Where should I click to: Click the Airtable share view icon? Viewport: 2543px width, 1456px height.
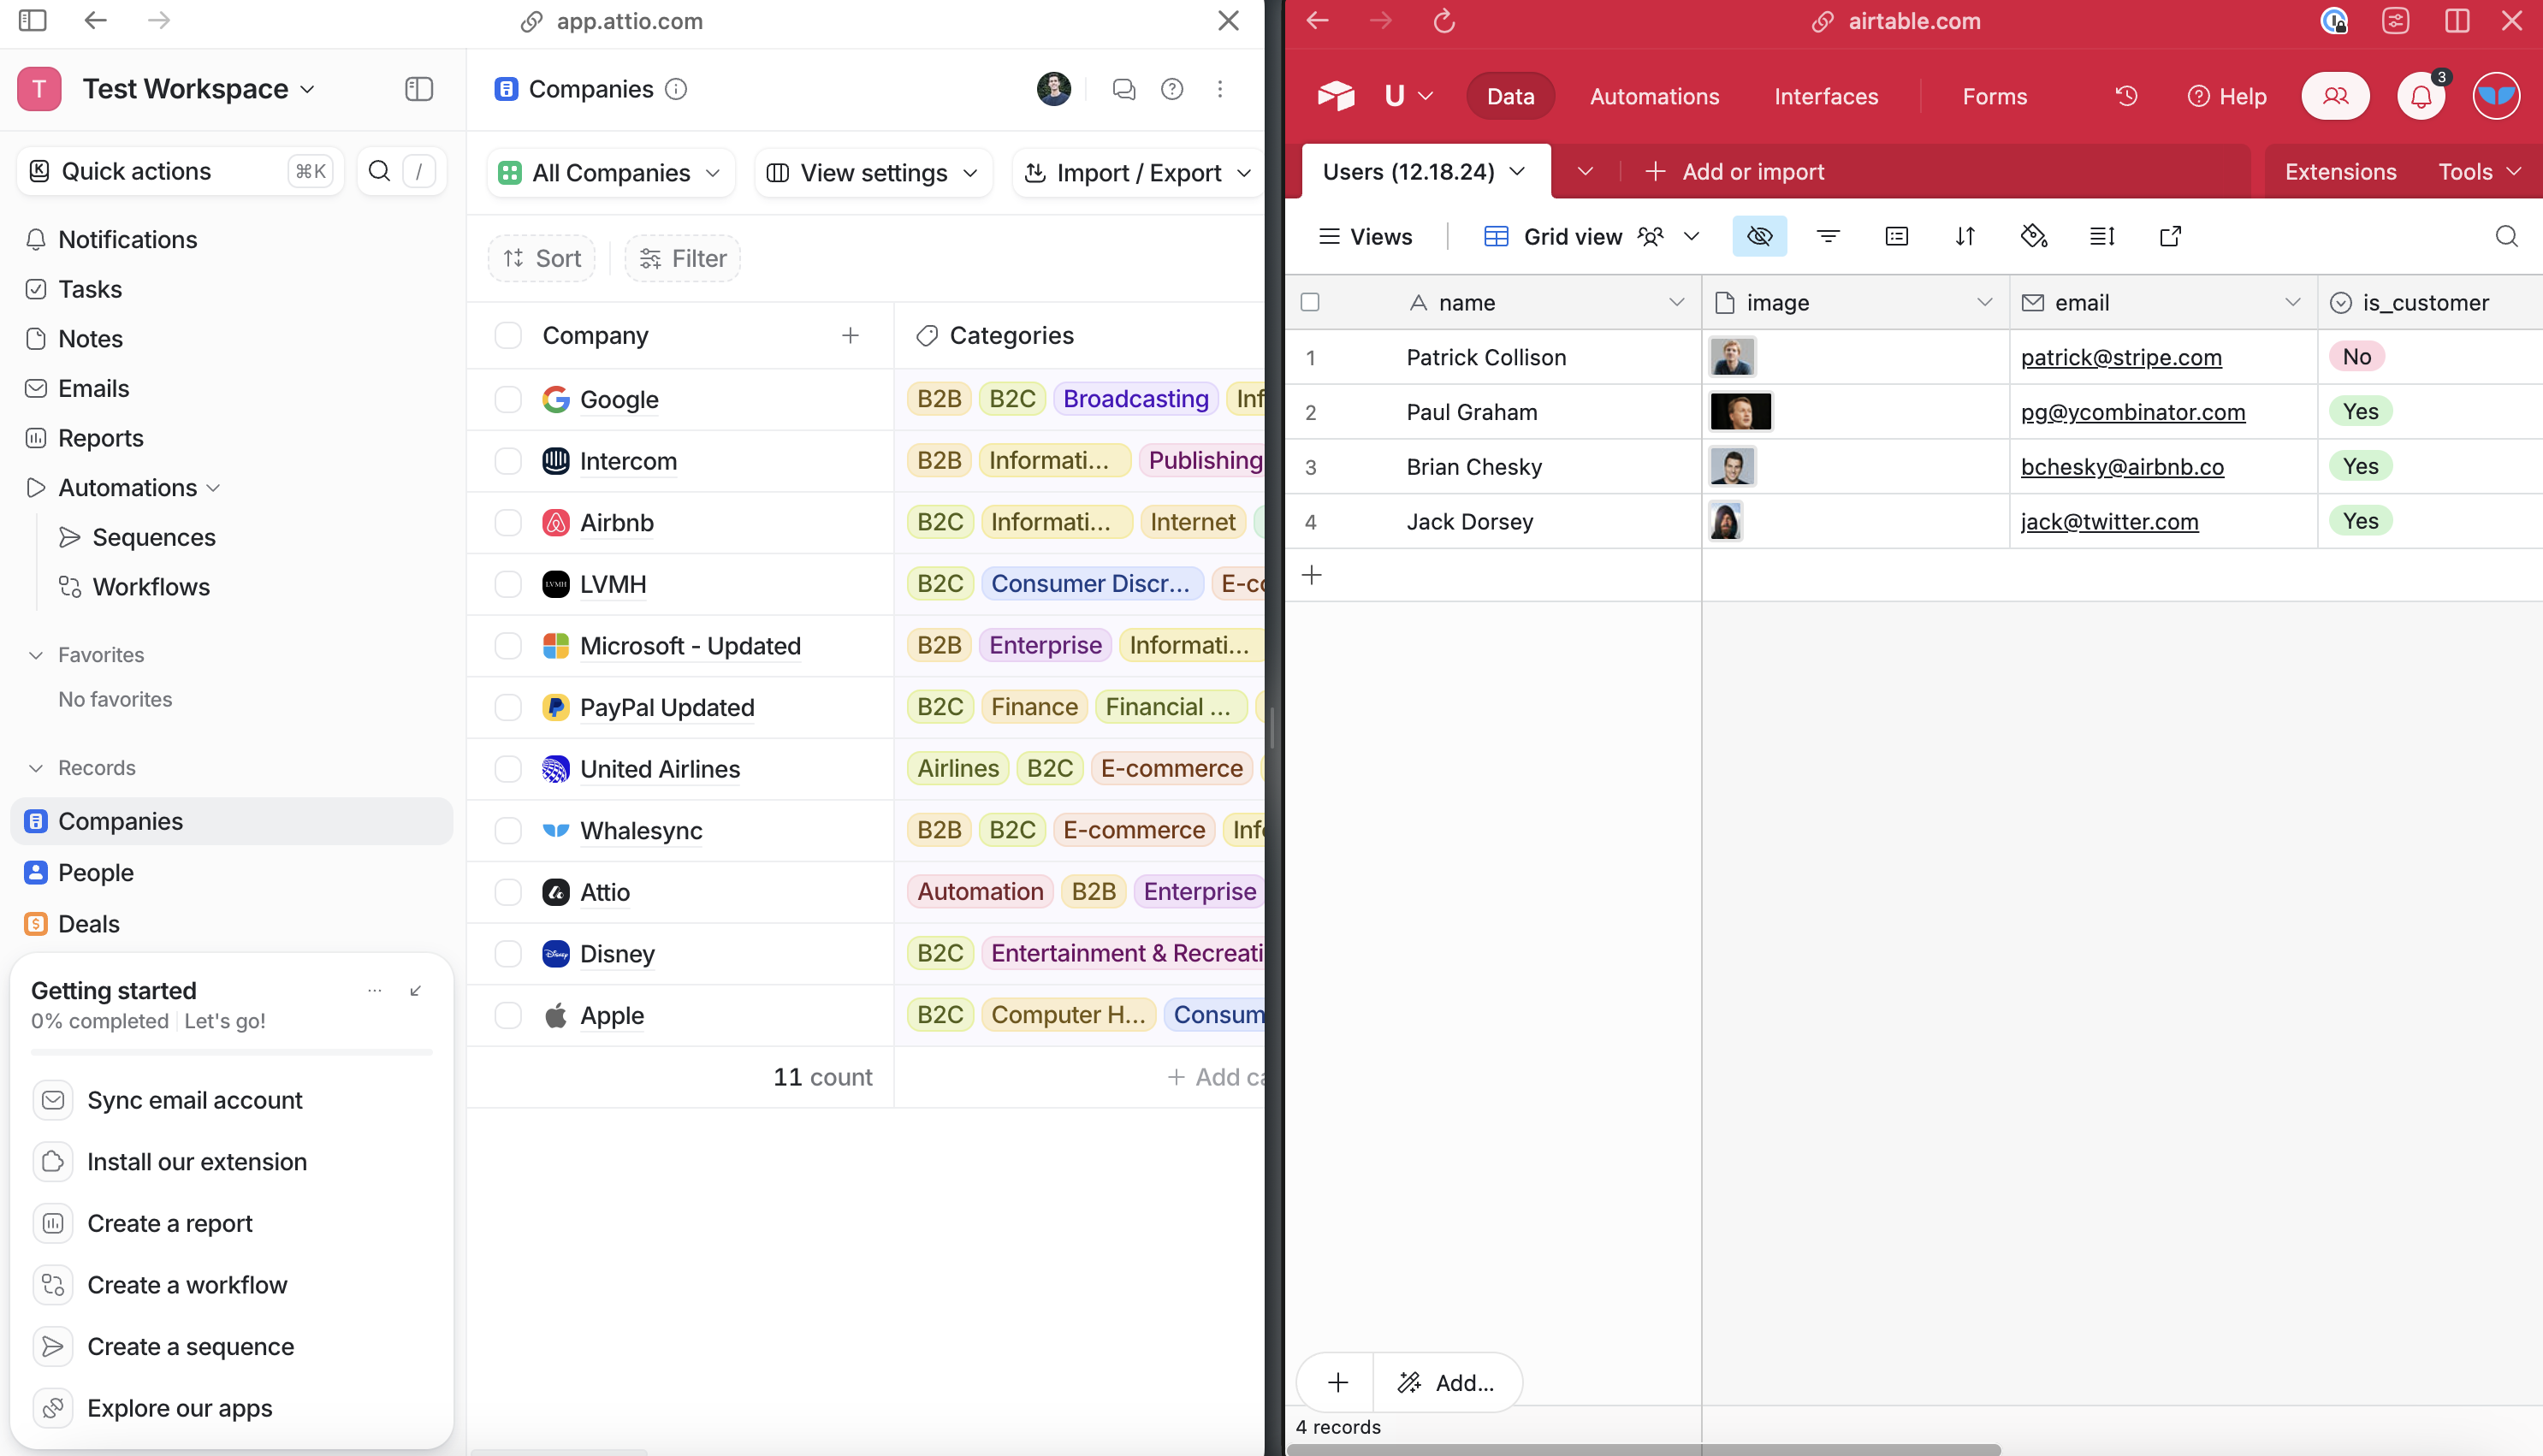coord(2170,236)
